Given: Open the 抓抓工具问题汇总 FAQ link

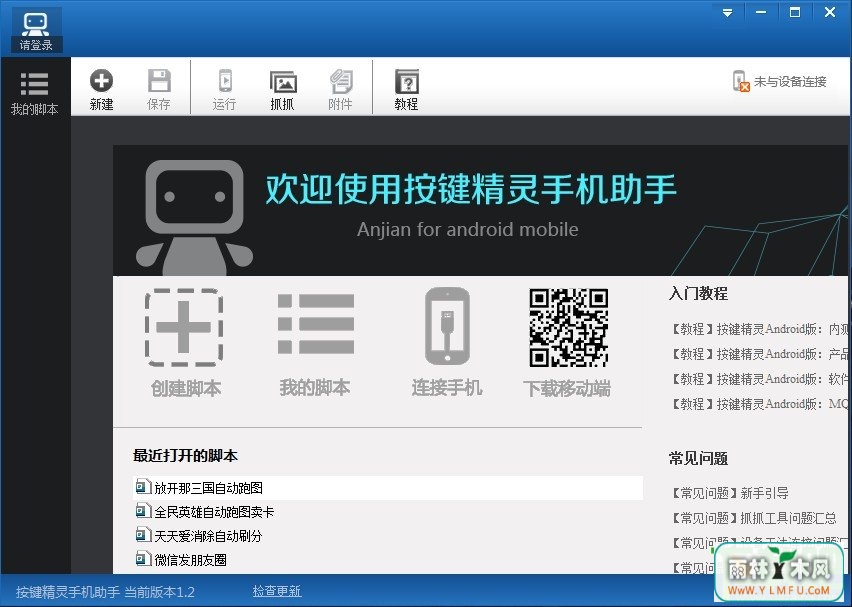Looking at the screenshot, I should [x=754, y=518].
